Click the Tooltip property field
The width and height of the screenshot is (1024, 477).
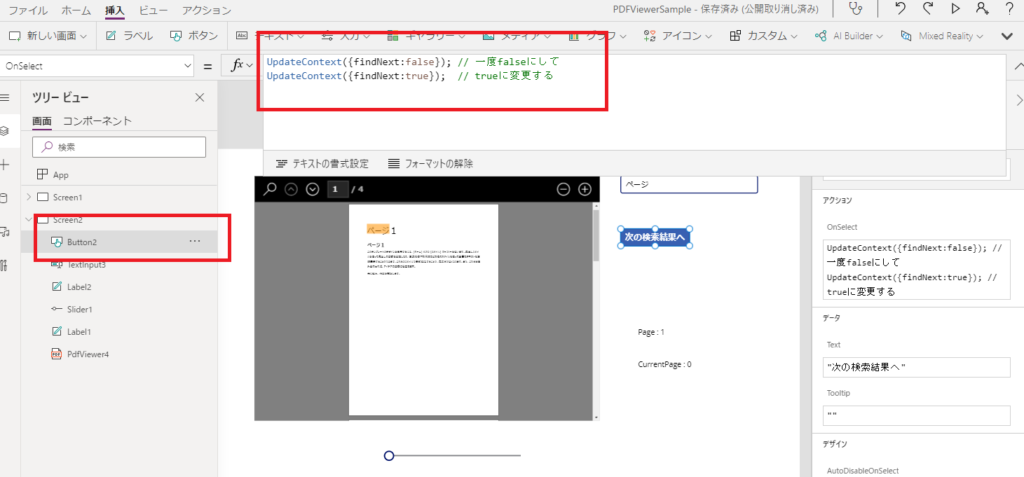pos(917,416)
